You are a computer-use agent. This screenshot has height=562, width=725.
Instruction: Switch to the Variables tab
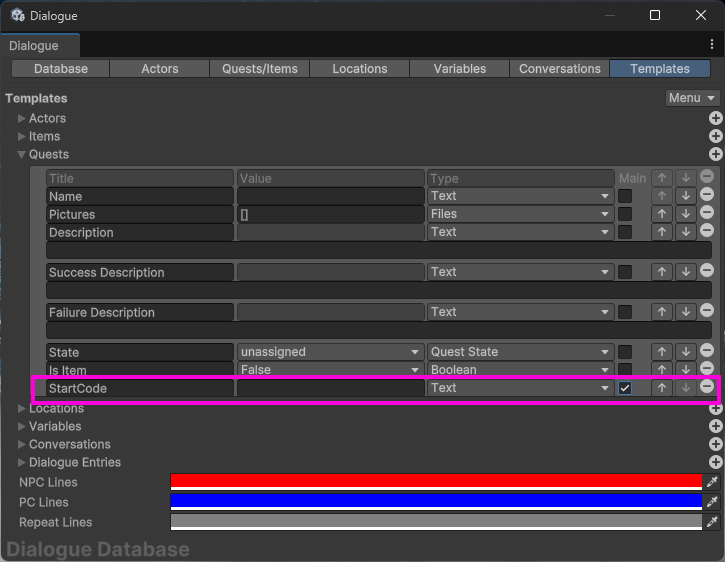(x=459, y=68)
